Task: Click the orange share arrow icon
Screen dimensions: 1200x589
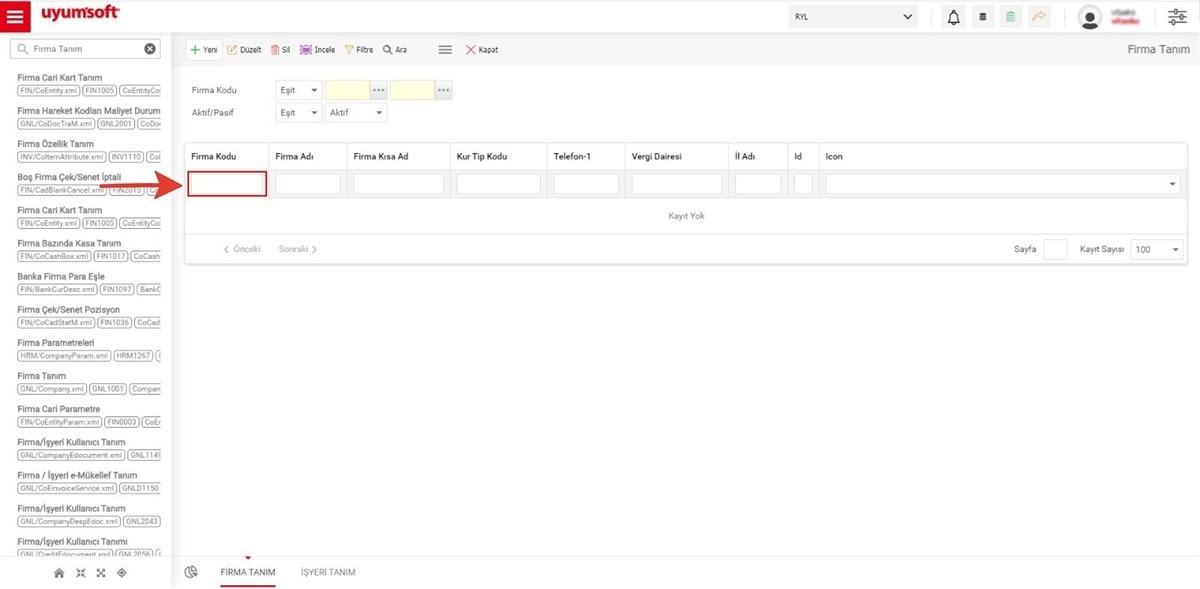Action: click(1039, 17)
